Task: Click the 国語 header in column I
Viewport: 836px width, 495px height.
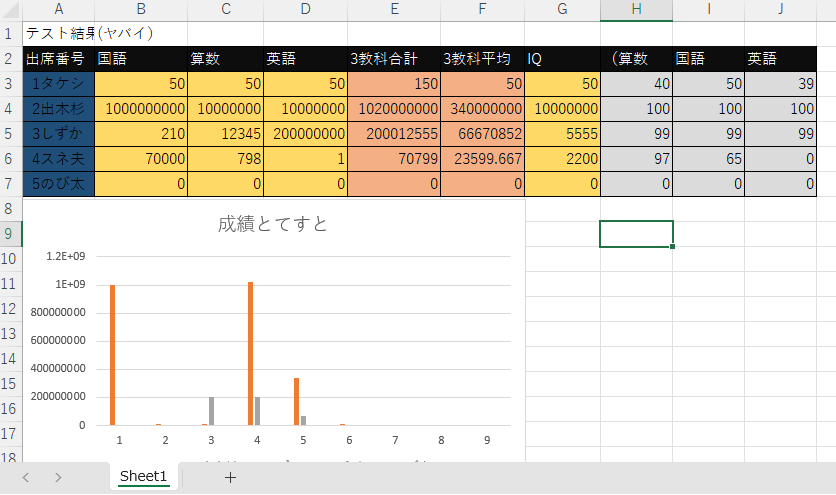Action: 709,59
